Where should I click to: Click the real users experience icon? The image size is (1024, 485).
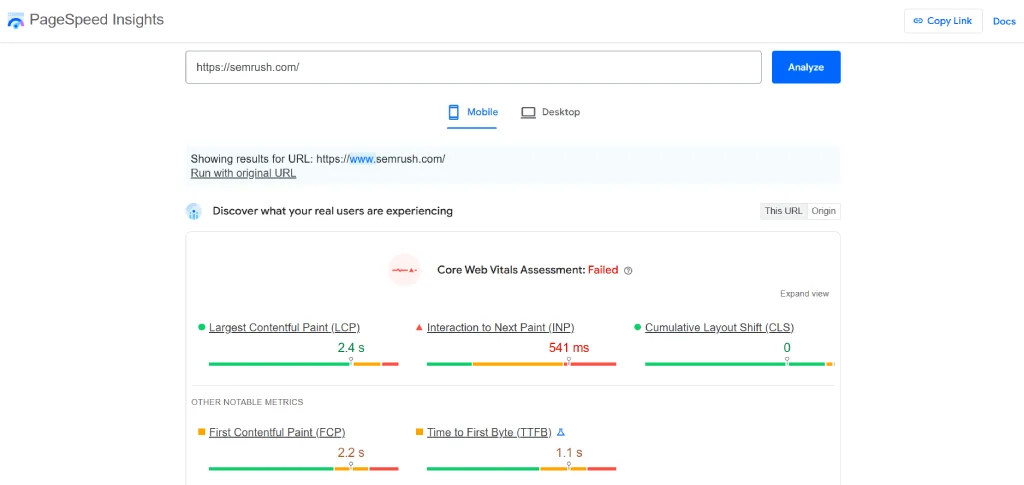point(194,211)
